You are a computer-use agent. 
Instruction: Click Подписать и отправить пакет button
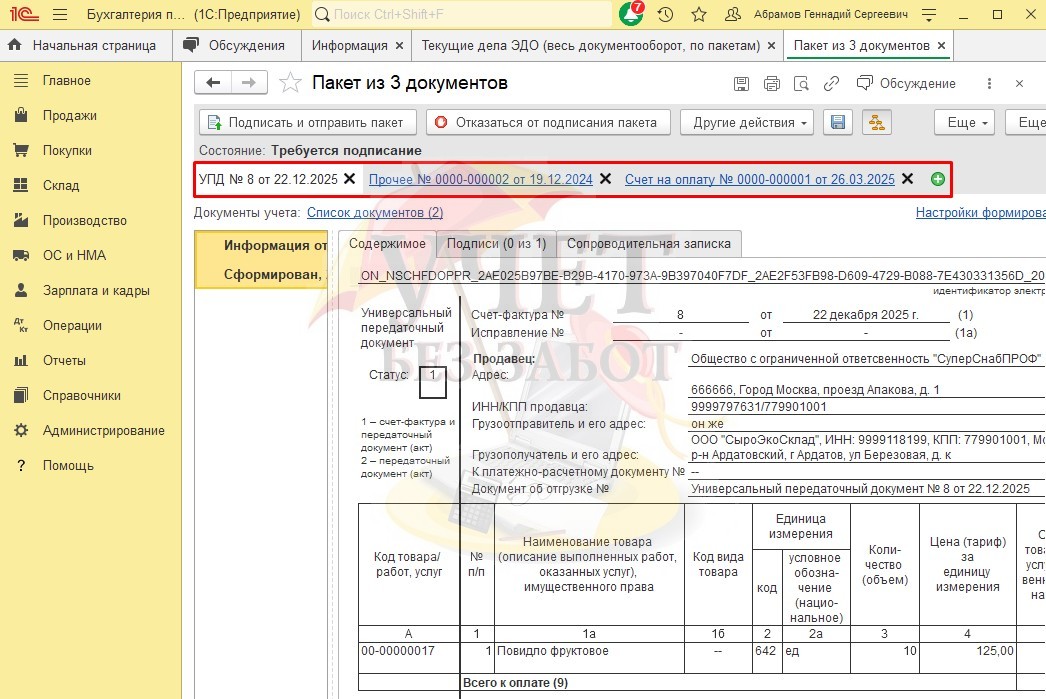click(306, 122)
